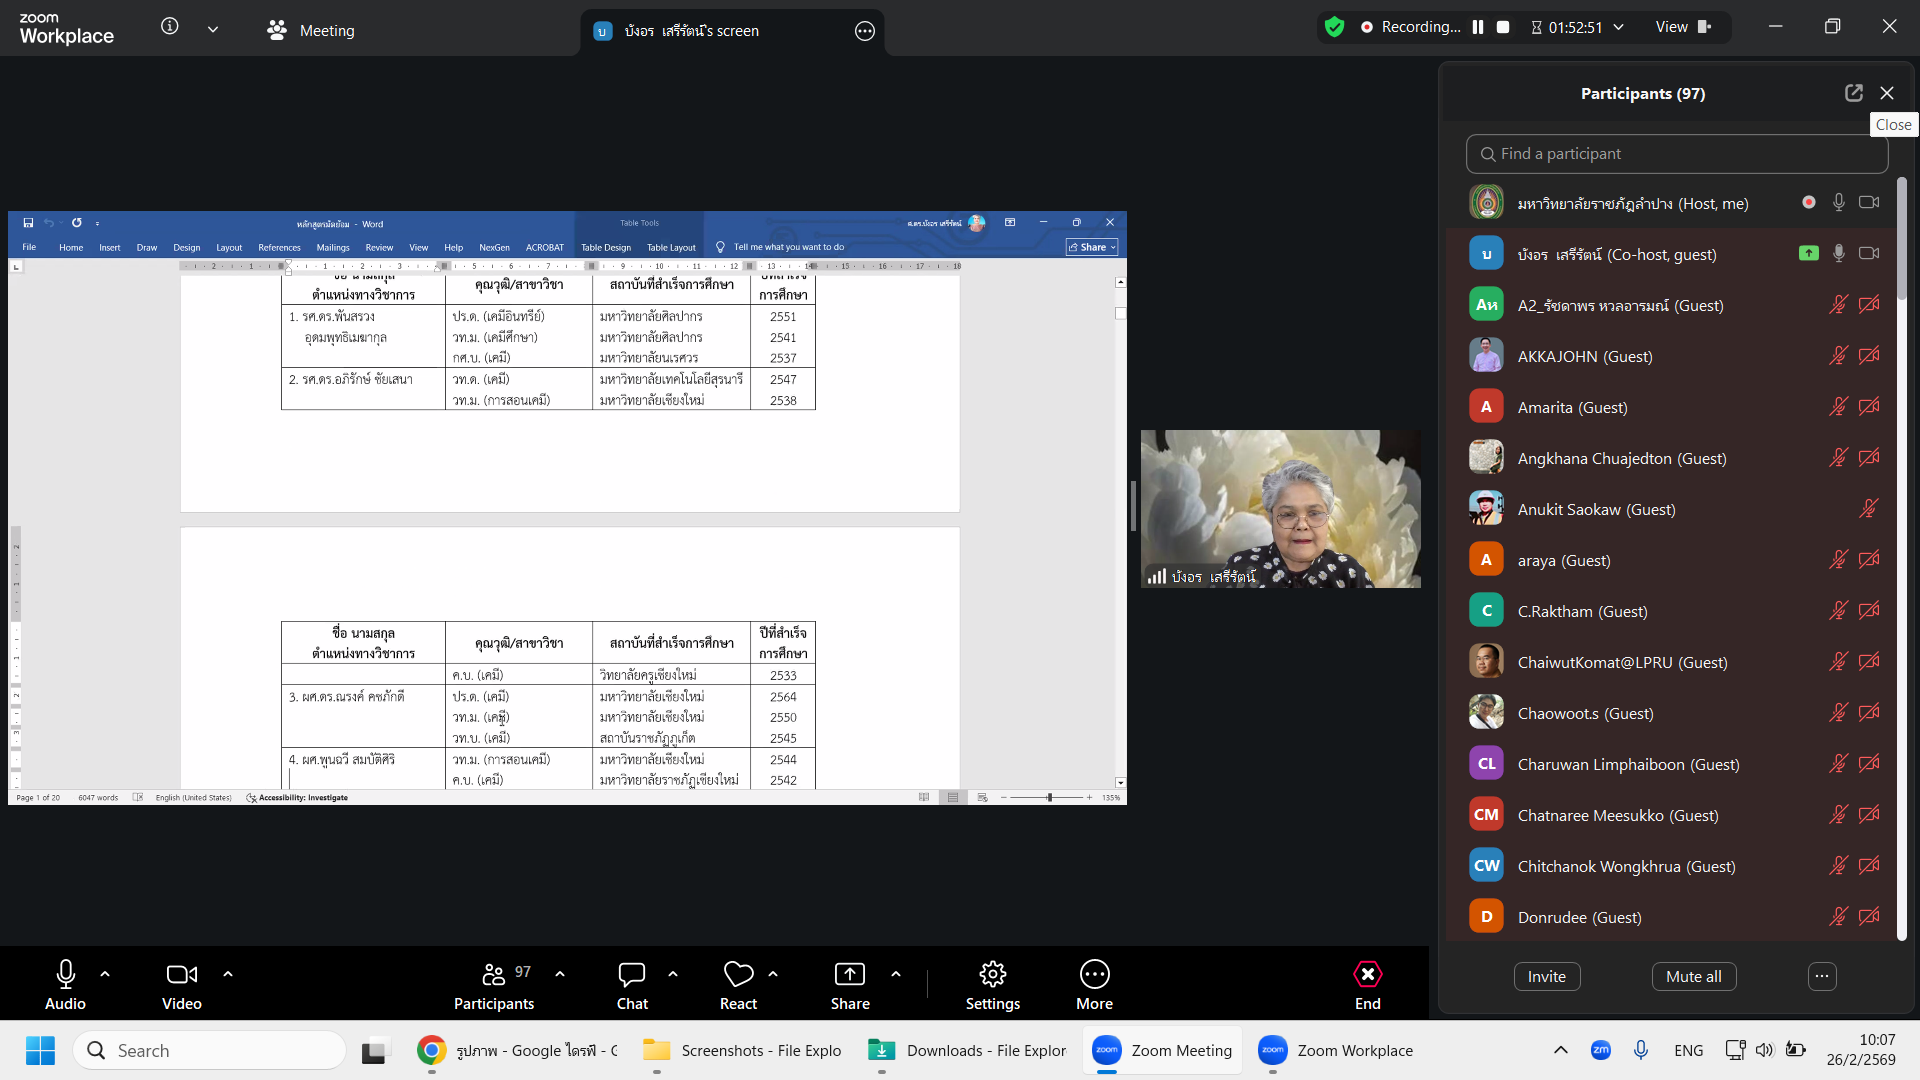Open the Participants panel button
Viewport: 1920px width, 1080px height.
tap(494, 985)
